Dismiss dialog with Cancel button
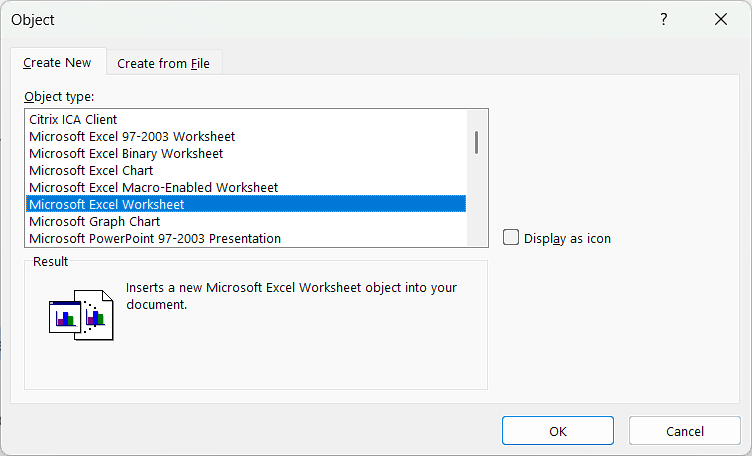The height and width of the screenshot is (456, 752). tap(684, 431)
